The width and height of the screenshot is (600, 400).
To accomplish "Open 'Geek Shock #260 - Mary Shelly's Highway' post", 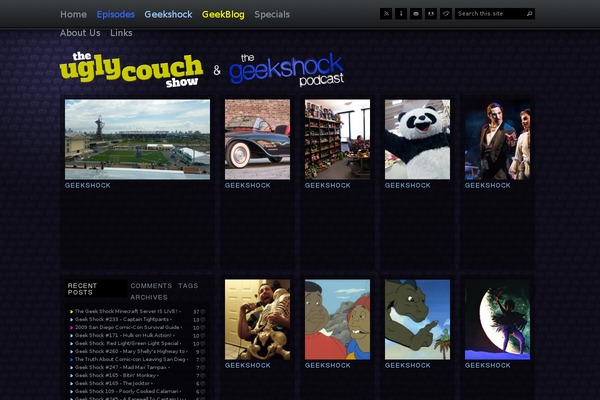I will (x=130, y=351).
